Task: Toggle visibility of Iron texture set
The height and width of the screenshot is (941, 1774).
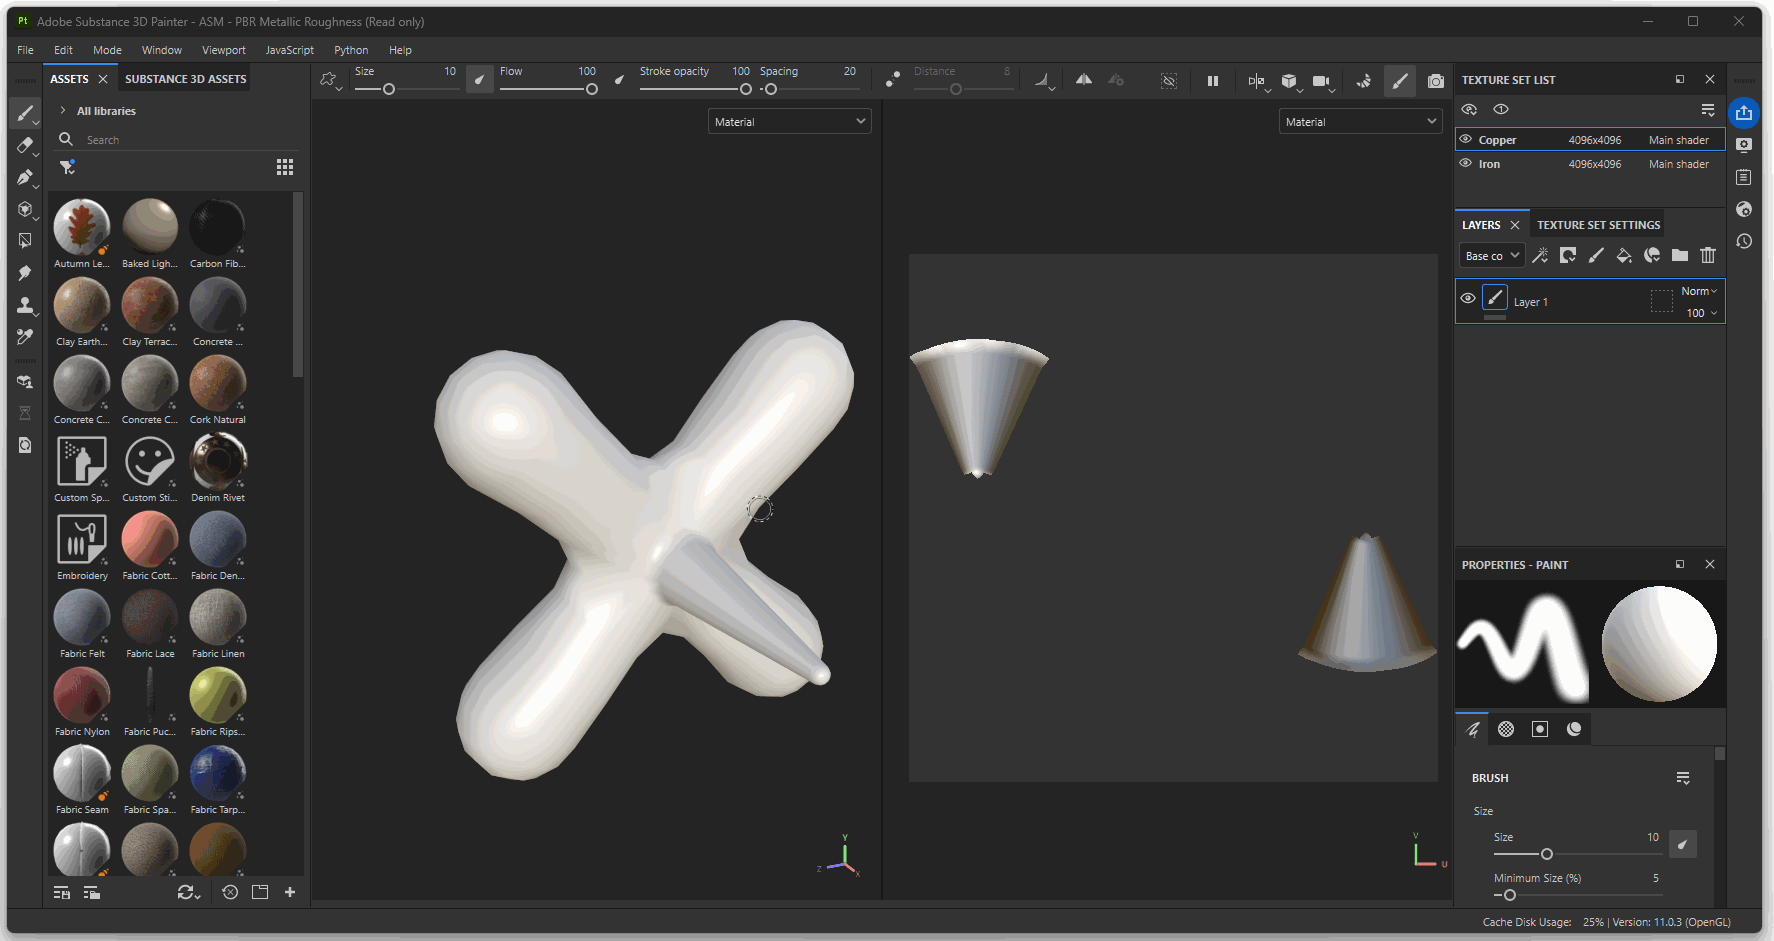Action: point(1466,164)
